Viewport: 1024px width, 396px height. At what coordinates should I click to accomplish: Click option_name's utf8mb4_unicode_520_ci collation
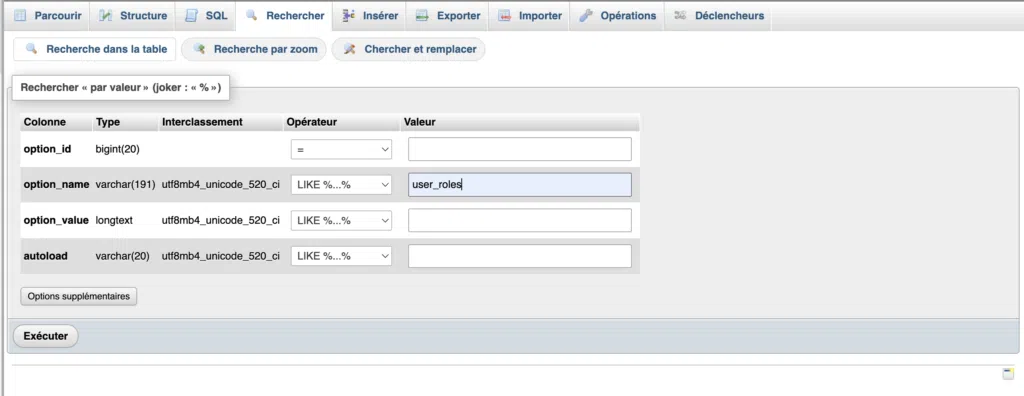(x=221, y=184)
